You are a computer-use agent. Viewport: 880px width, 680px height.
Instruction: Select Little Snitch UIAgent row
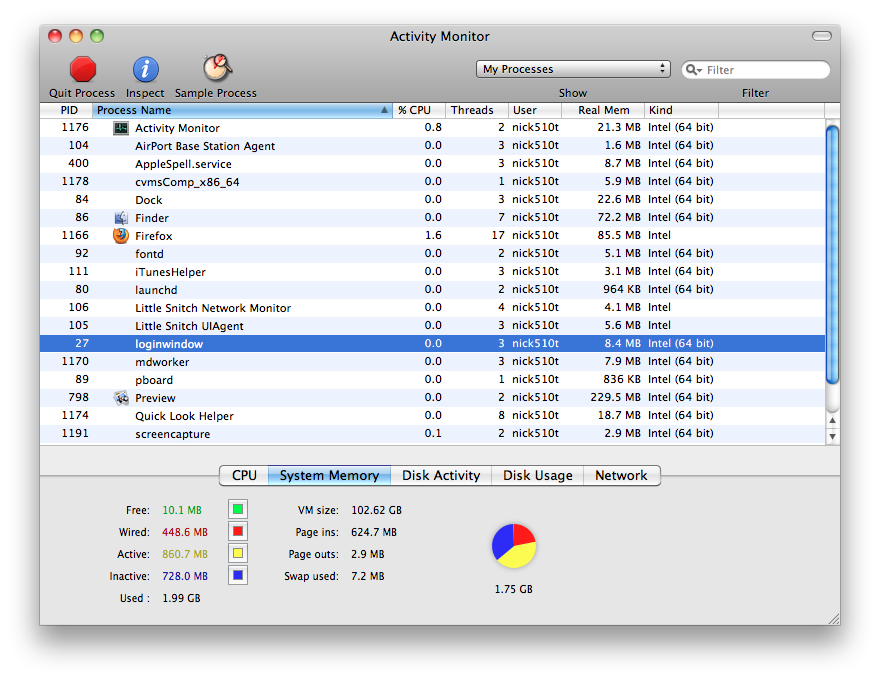click(x=432, y=325)
